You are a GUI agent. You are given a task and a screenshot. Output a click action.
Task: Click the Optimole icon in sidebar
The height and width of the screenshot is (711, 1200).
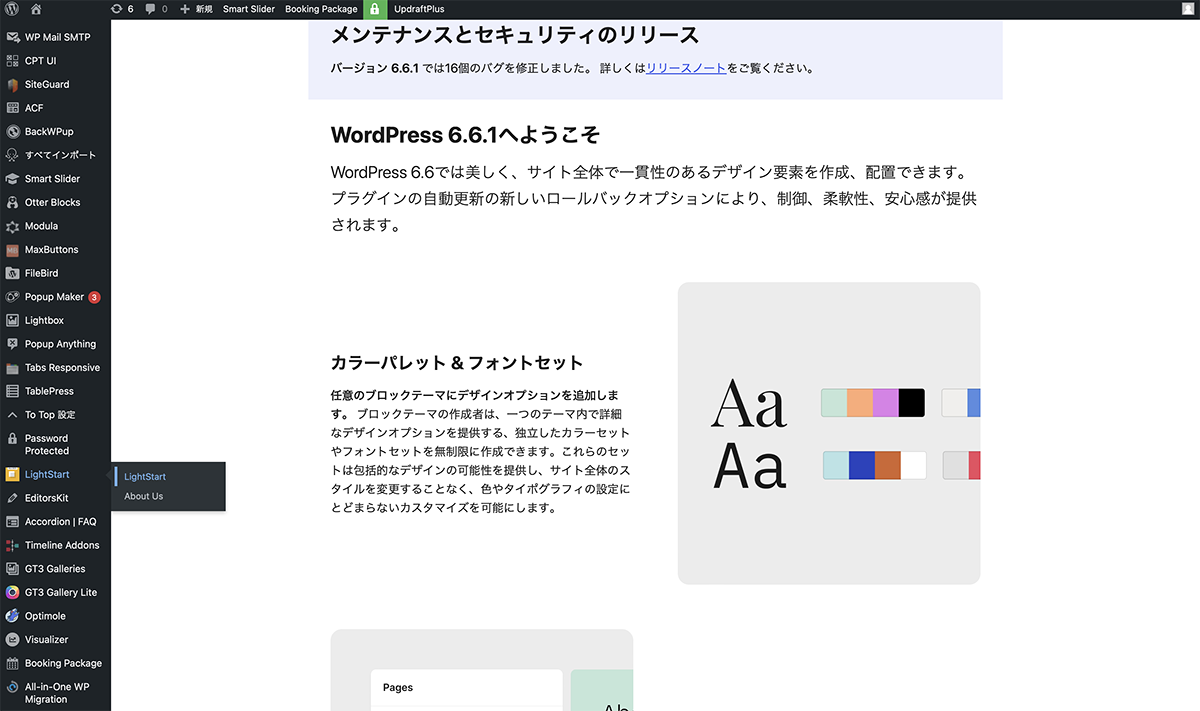[x=13, y=616]
